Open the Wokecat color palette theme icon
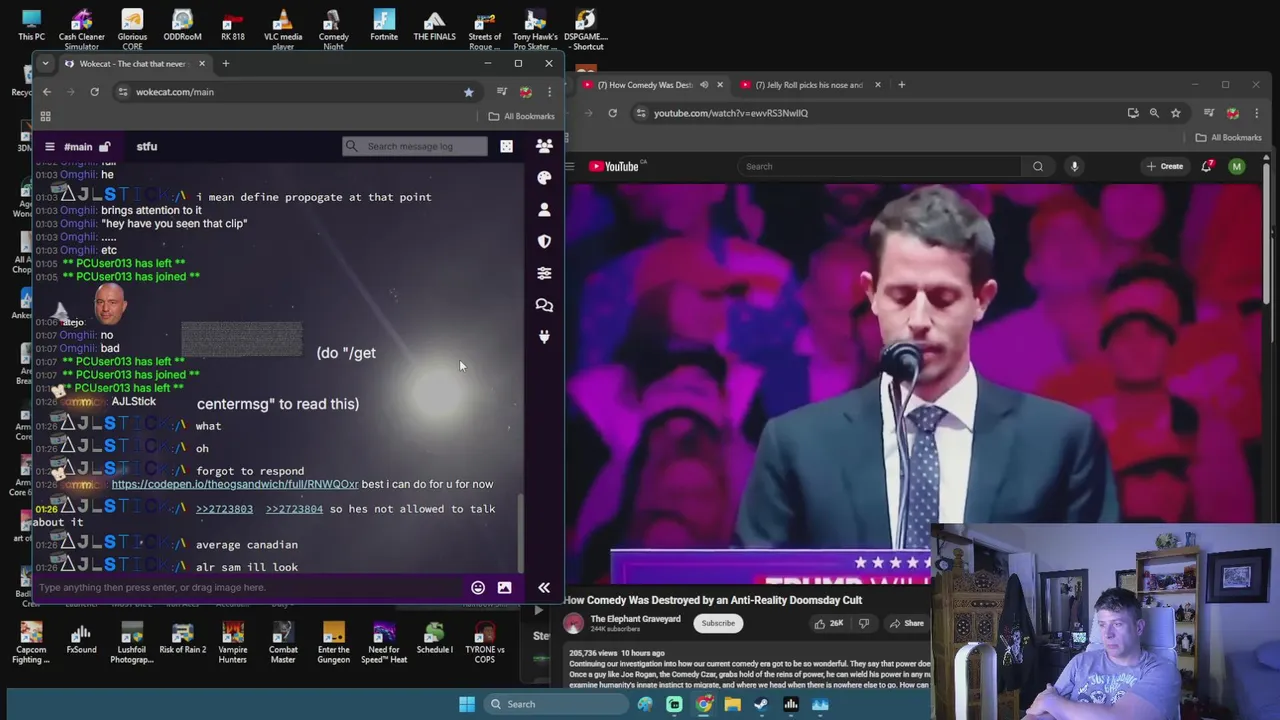 point(544,177)
